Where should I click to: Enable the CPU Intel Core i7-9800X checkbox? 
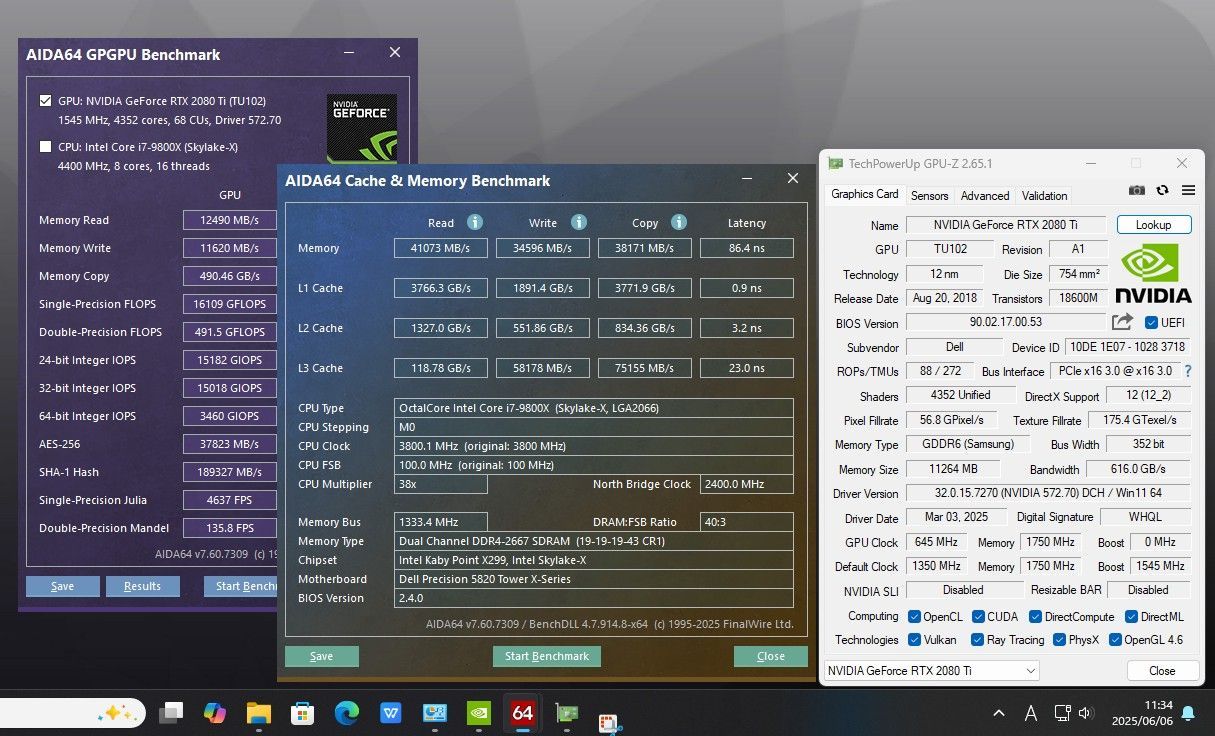tap(45, 147)
